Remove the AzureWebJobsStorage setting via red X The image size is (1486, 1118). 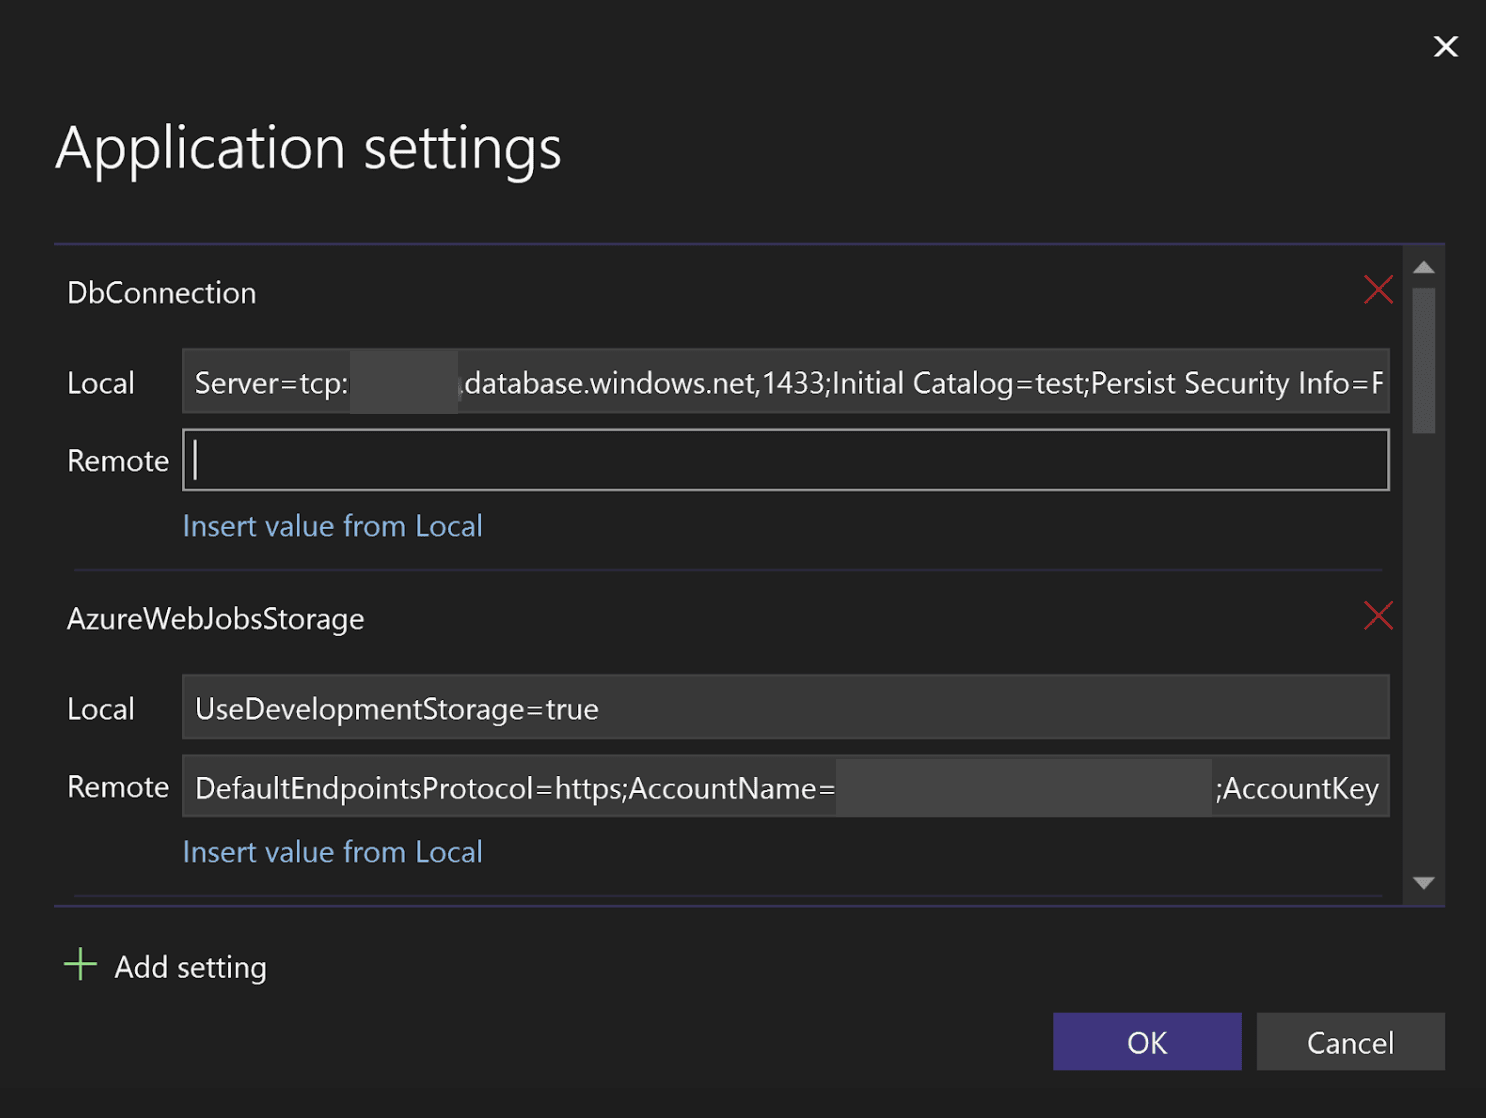[1379, 617]
